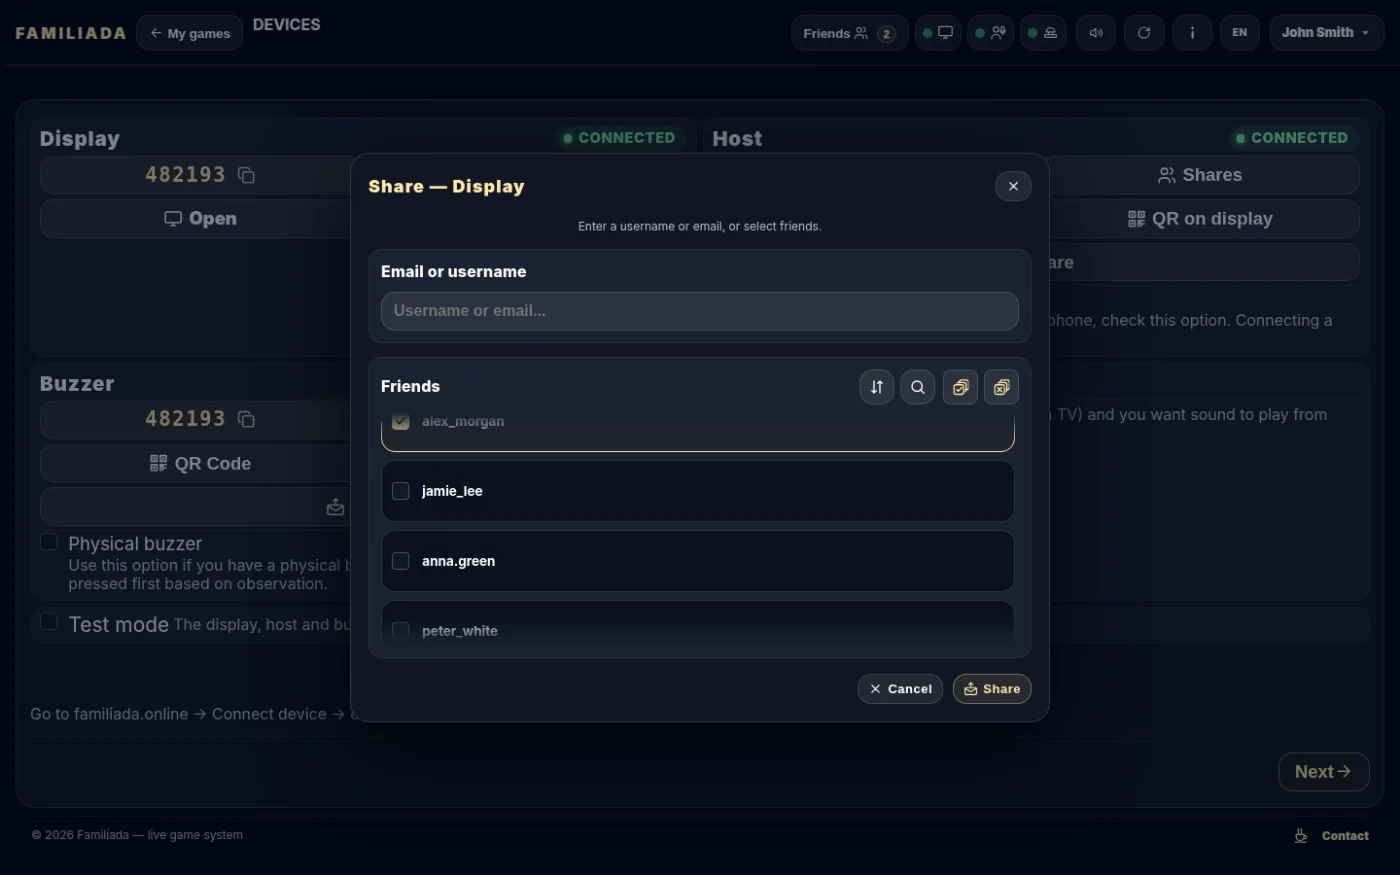Go back to My games

pyautogui.click(x=190, y=33)
